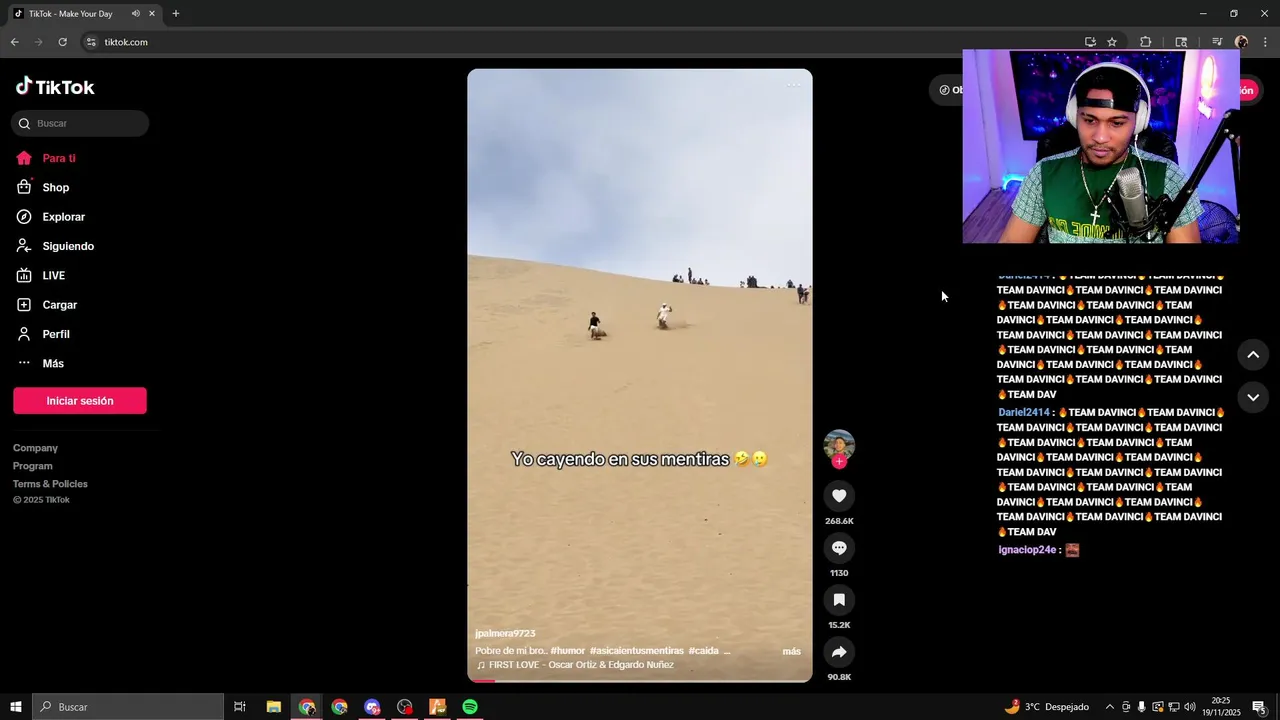Open the video's three-dot options menu

793,85
